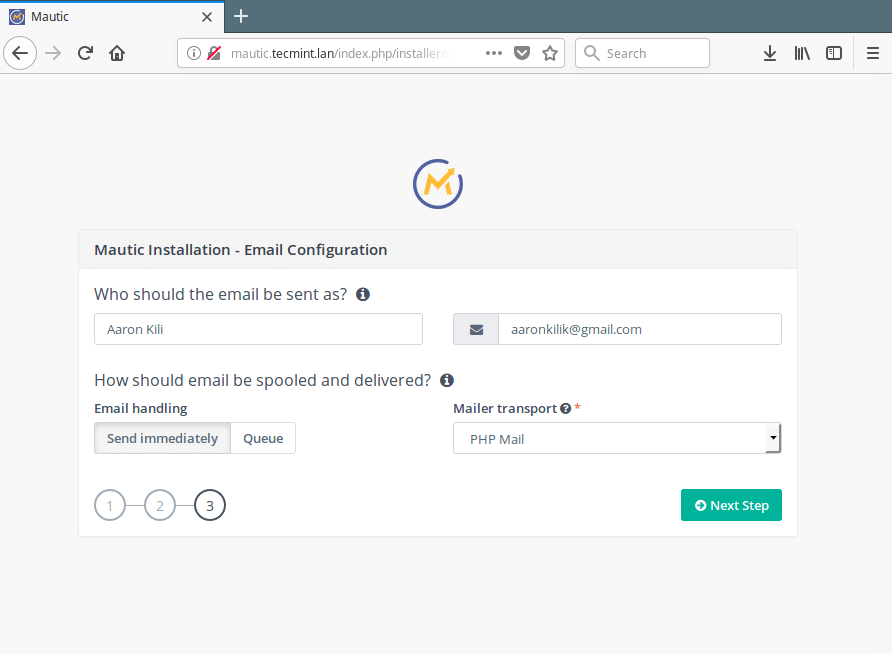Open the Mailer transport PHP Mail dropdown

click(617, 438)
